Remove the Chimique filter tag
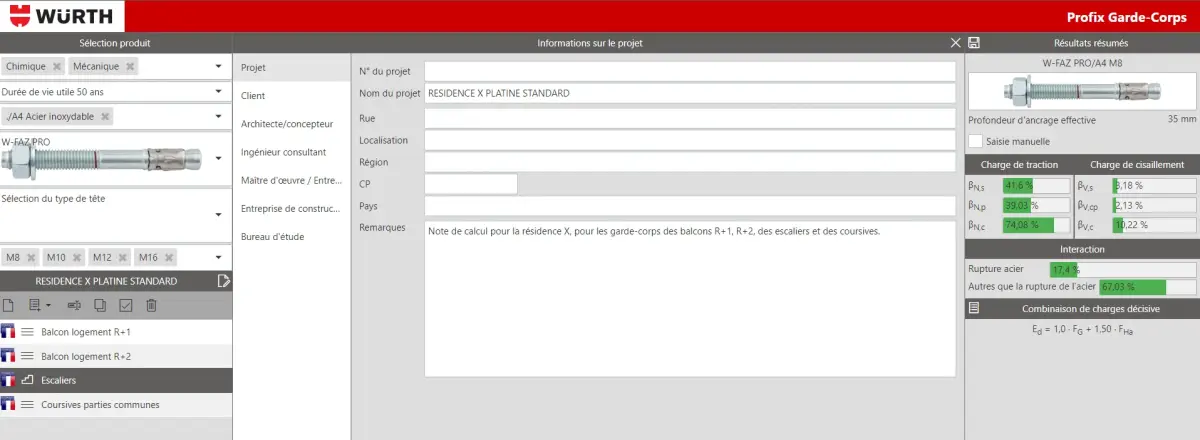The width and height of the screenshot is (1200, 440). [57, 66]
